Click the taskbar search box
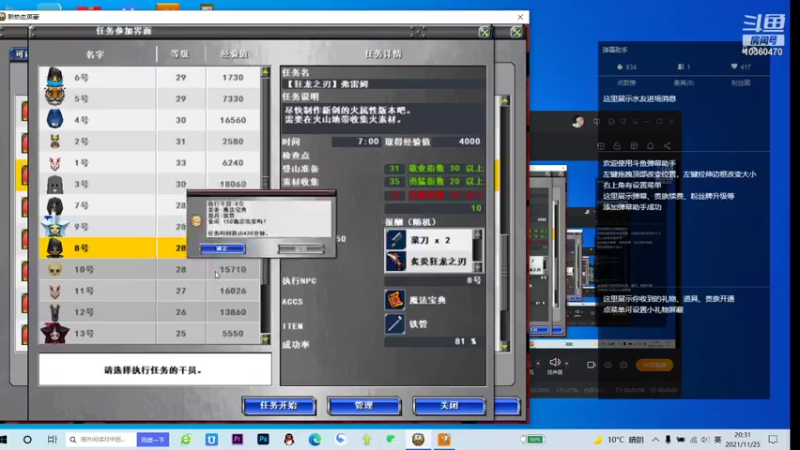Image resolution: width=800 pixels, height=450 pixels. [x=101, y=439]
